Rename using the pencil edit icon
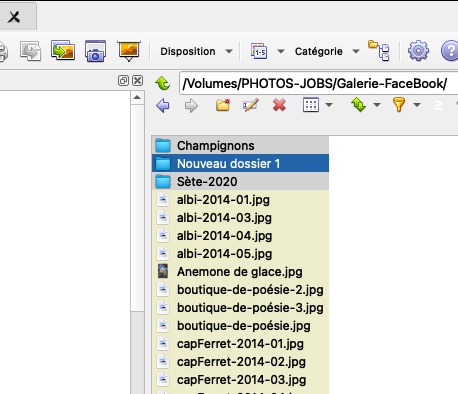458x394 pixels. pyautogui.click(x=251, y=105)
